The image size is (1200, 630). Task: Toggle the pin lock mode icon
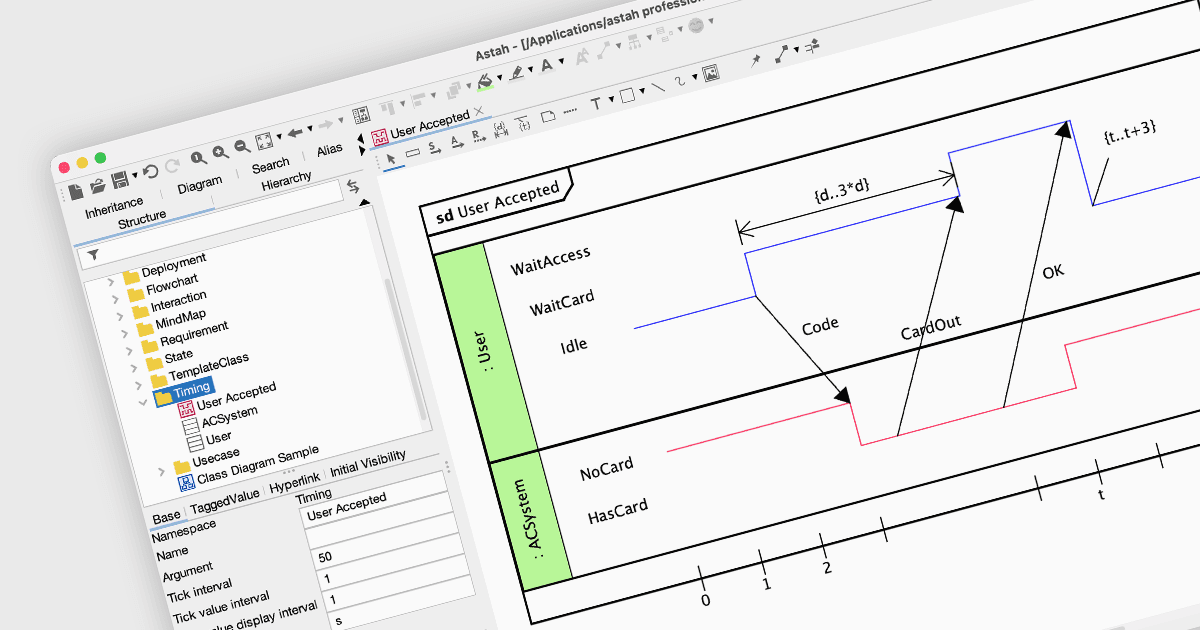tap(756, 60)
